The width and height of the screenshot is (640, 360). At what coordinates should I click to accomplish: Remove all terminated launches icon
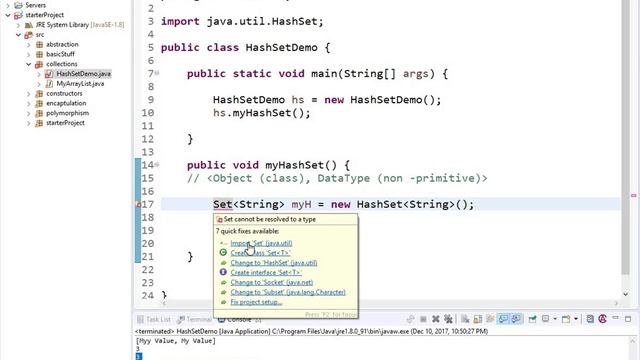[x=448, y=319]
